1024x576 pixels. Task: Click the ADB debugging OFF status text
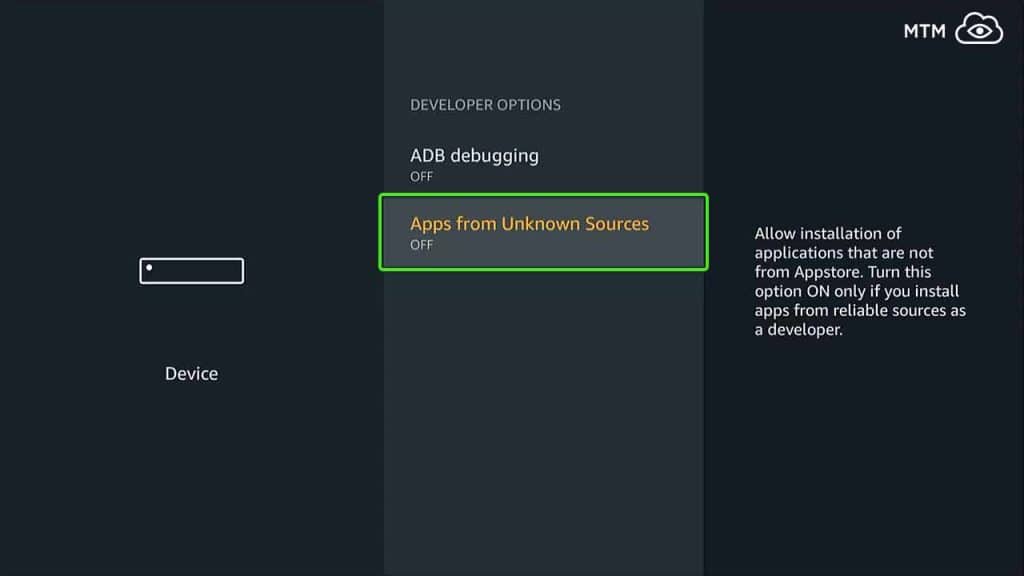coord(421,176)
